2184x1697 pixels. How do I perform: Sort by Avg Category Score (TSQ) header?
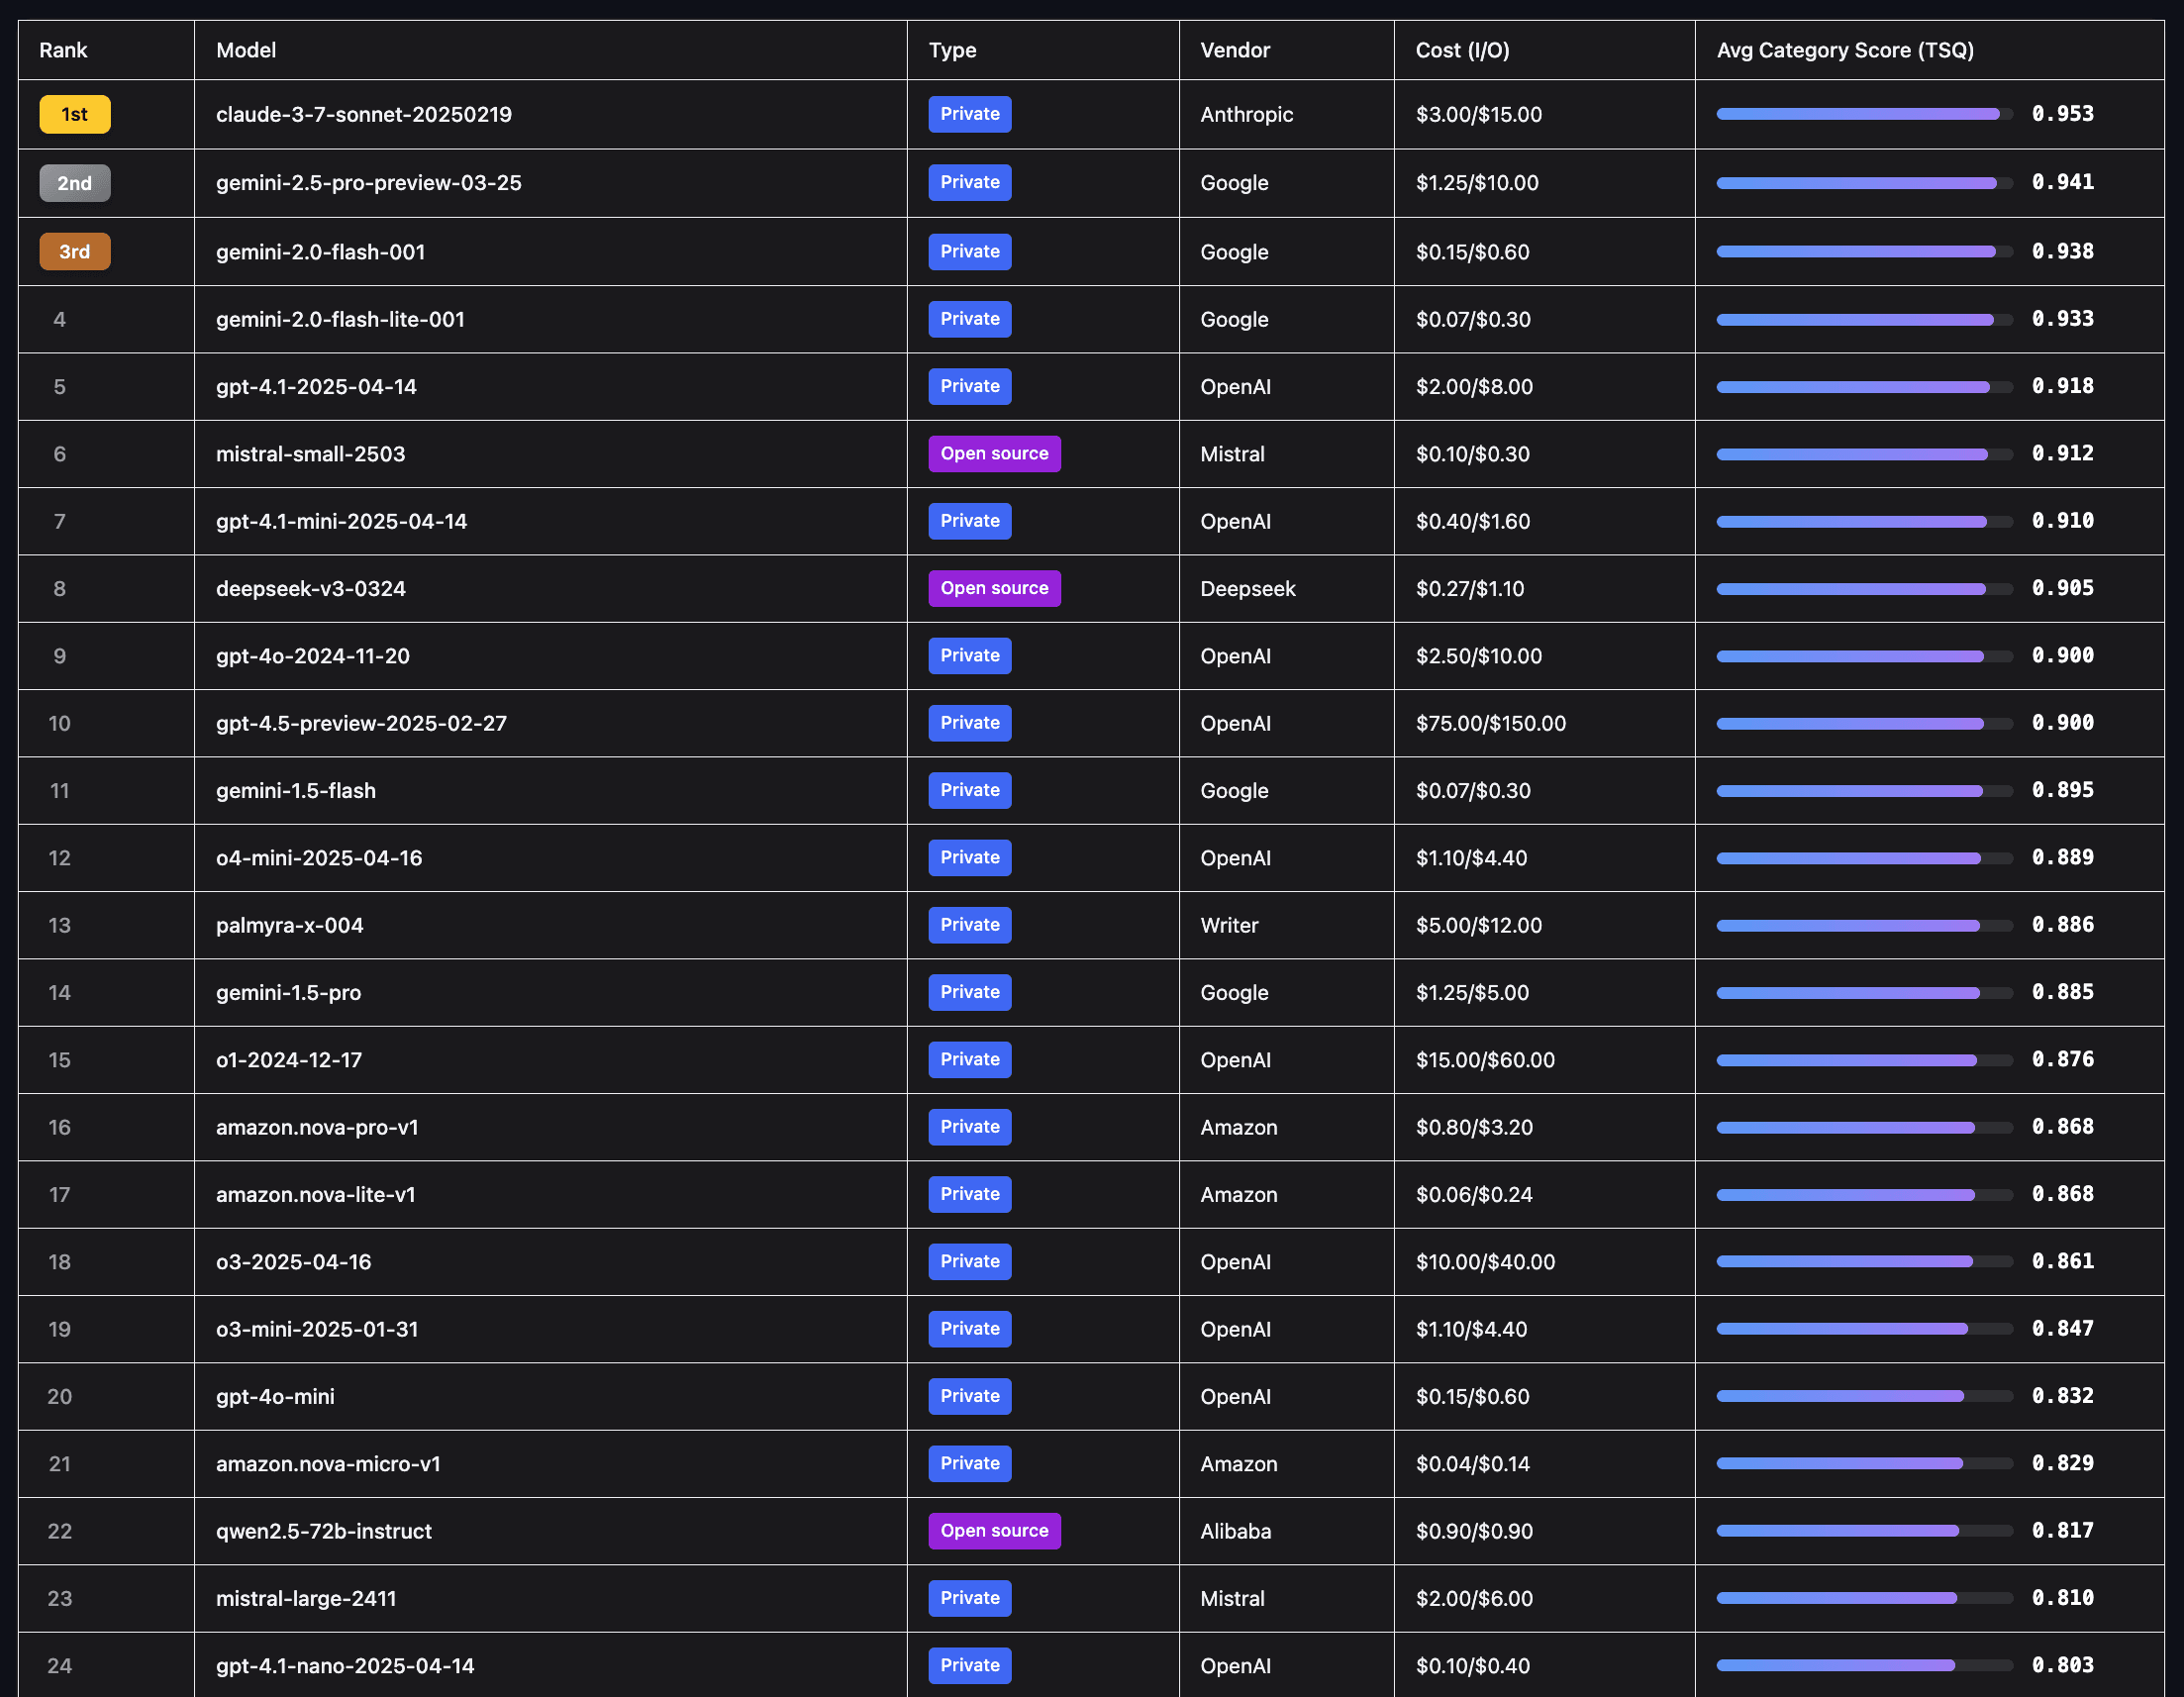[x=1845, y=50]
